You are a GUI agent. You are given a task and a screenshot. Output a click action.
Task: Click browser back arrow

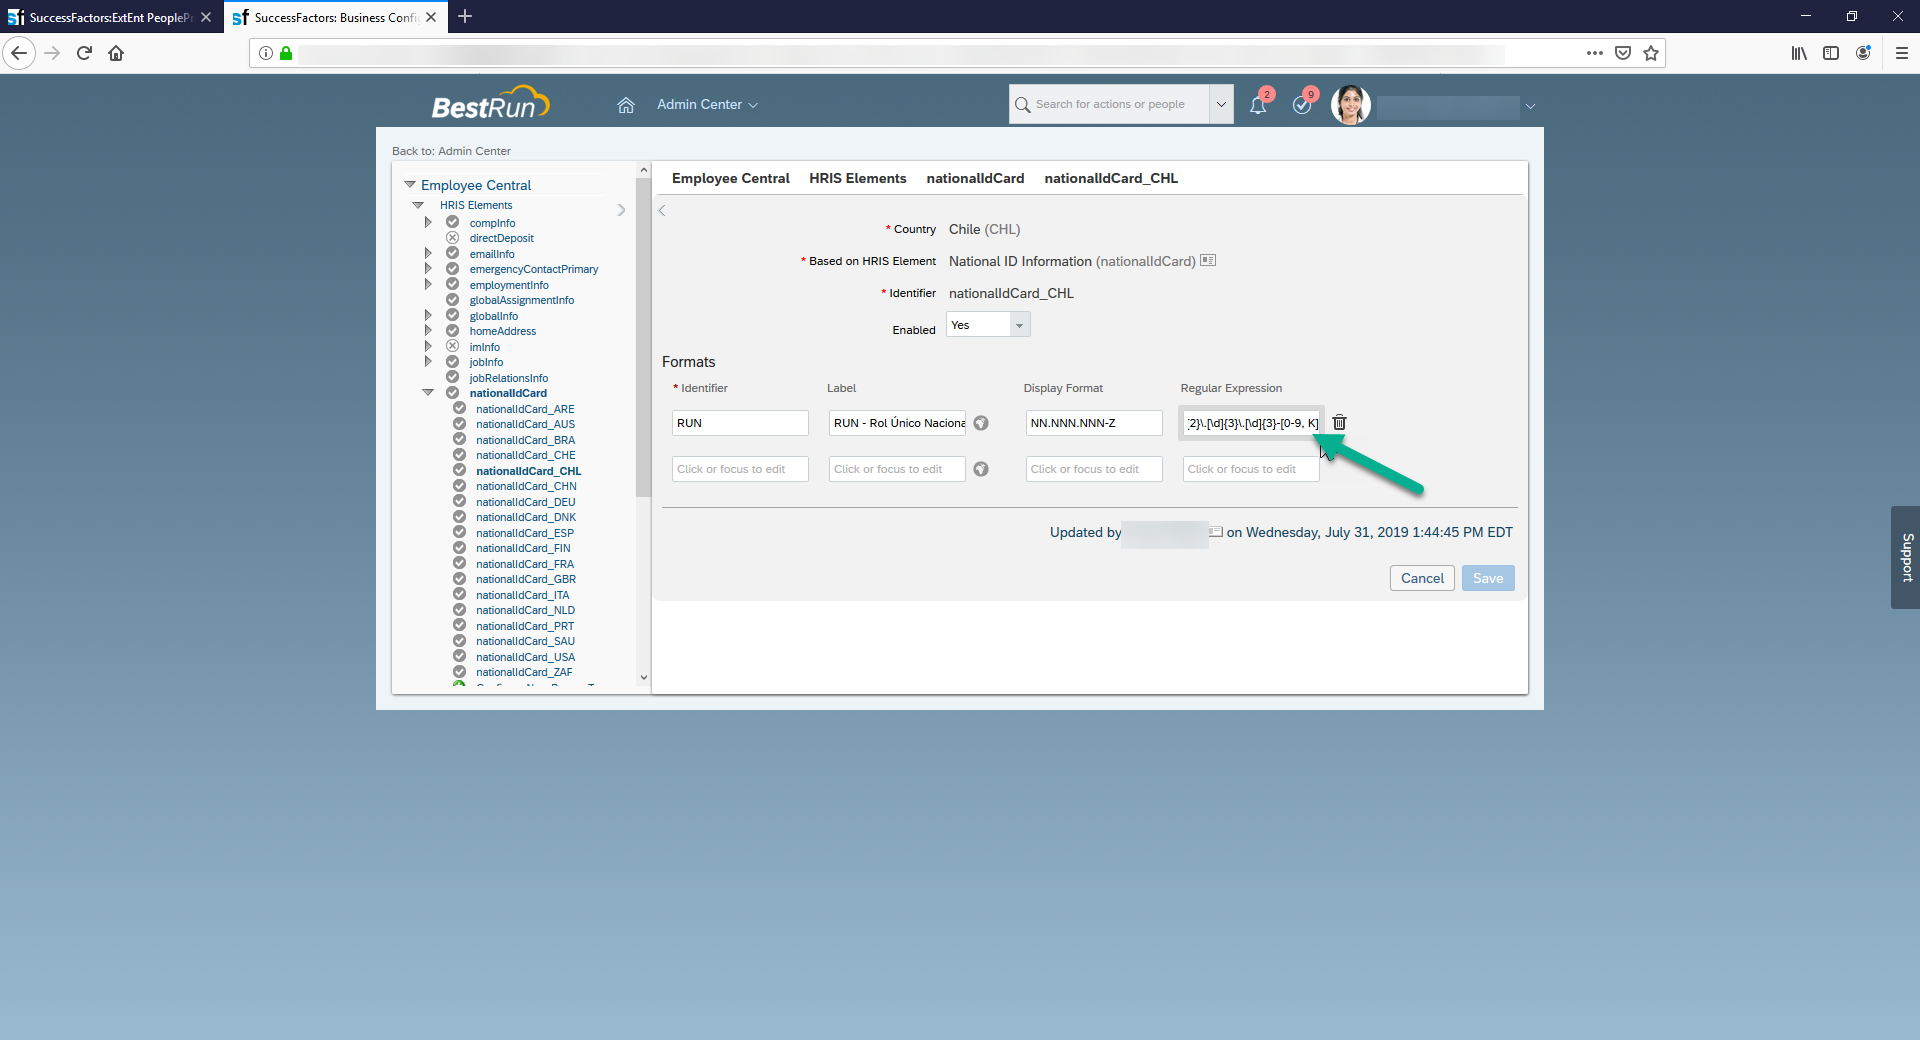19,53
